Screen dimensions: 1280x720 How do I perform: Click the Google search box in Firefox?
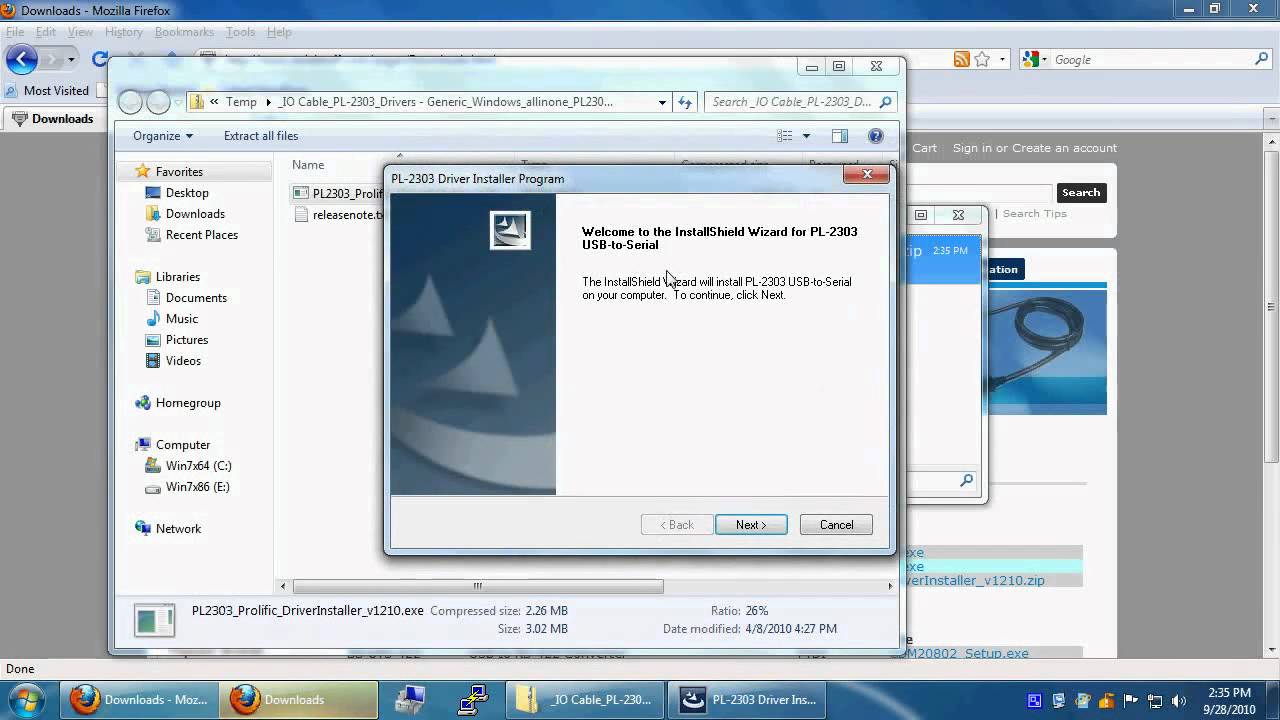(x=1150, y=60)
